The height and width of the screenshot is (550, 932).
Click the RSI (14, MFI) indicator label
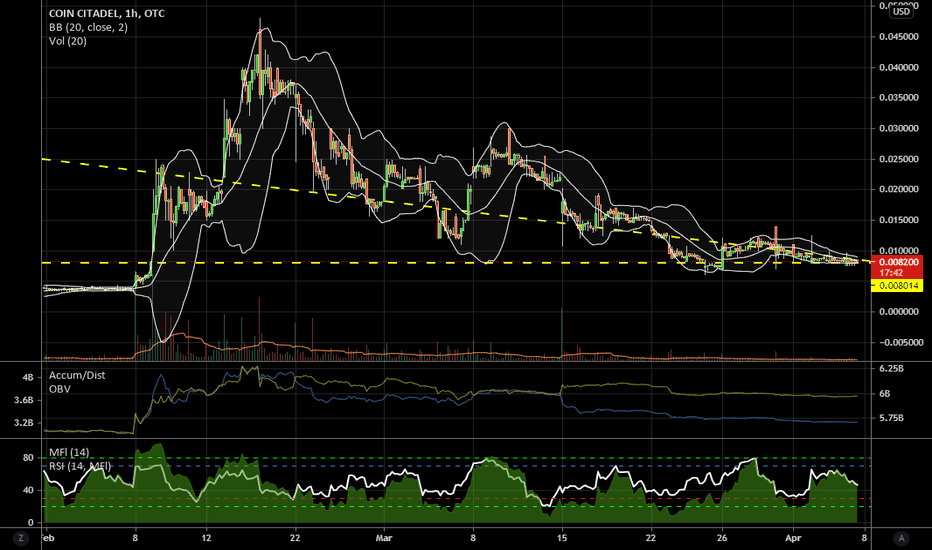[80, 466]
